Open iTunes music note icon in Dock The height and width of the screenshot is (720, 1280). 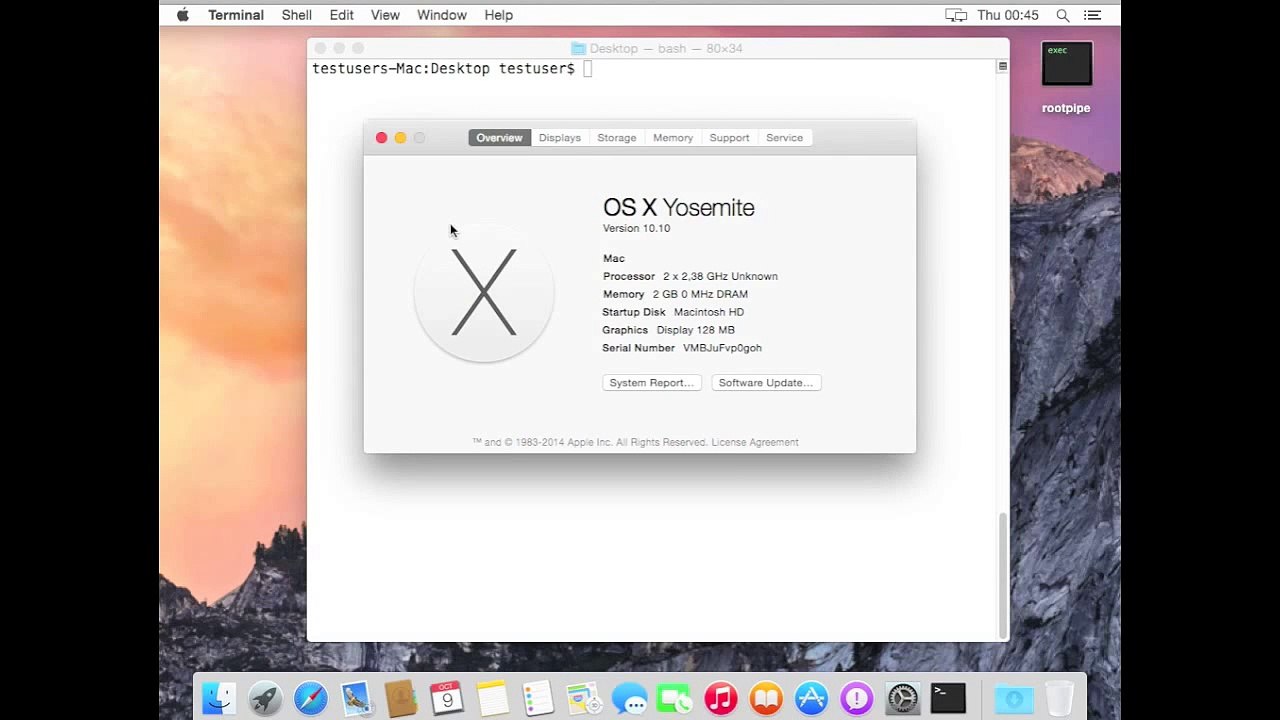(x=721, y=698)
